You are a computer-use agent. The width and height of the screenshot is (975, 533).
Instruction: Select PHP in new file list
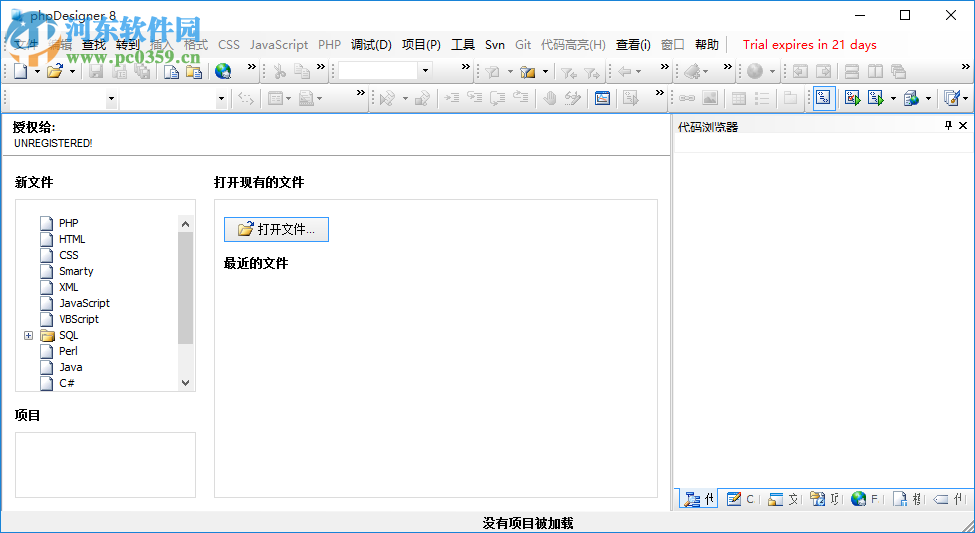[68, 223]
